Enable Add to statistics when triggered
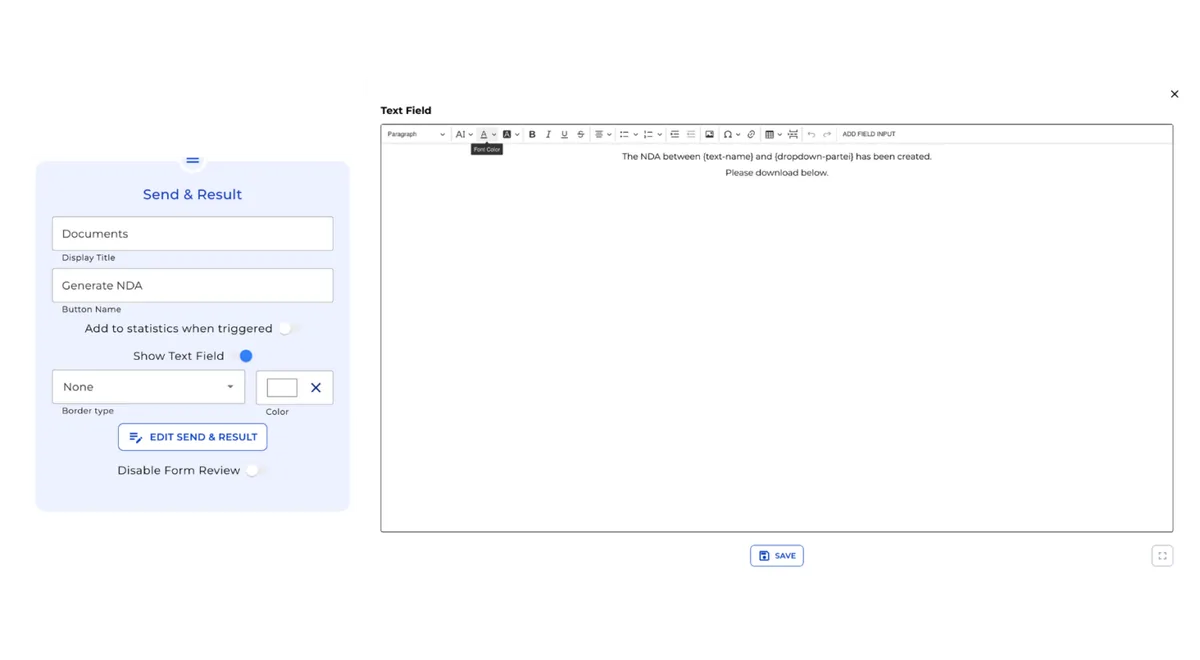1200x660 pixels. click(x=288, y=328)
